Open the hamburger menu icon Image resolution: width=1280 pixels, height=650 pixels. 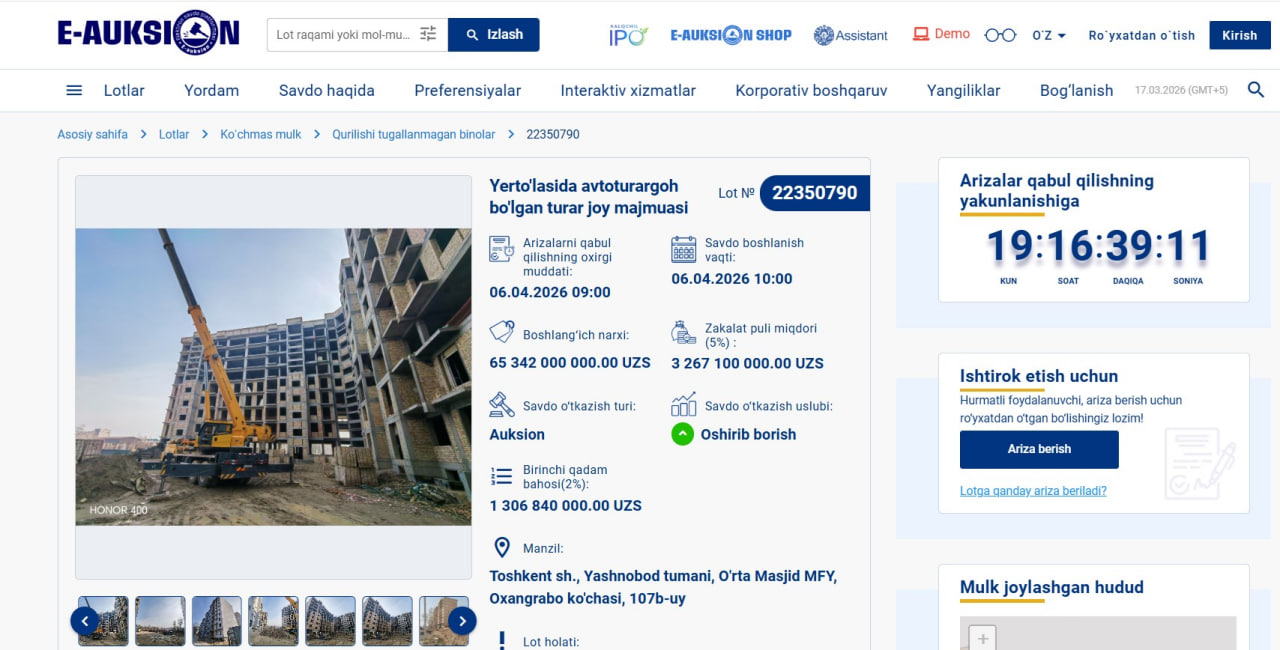pyautogui.click(x=74, y=90)
